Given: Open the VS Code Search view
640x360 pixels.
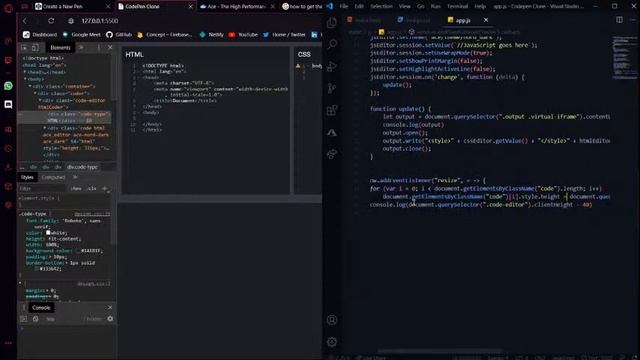Looking at the screenshot, I should pos(332,44).
